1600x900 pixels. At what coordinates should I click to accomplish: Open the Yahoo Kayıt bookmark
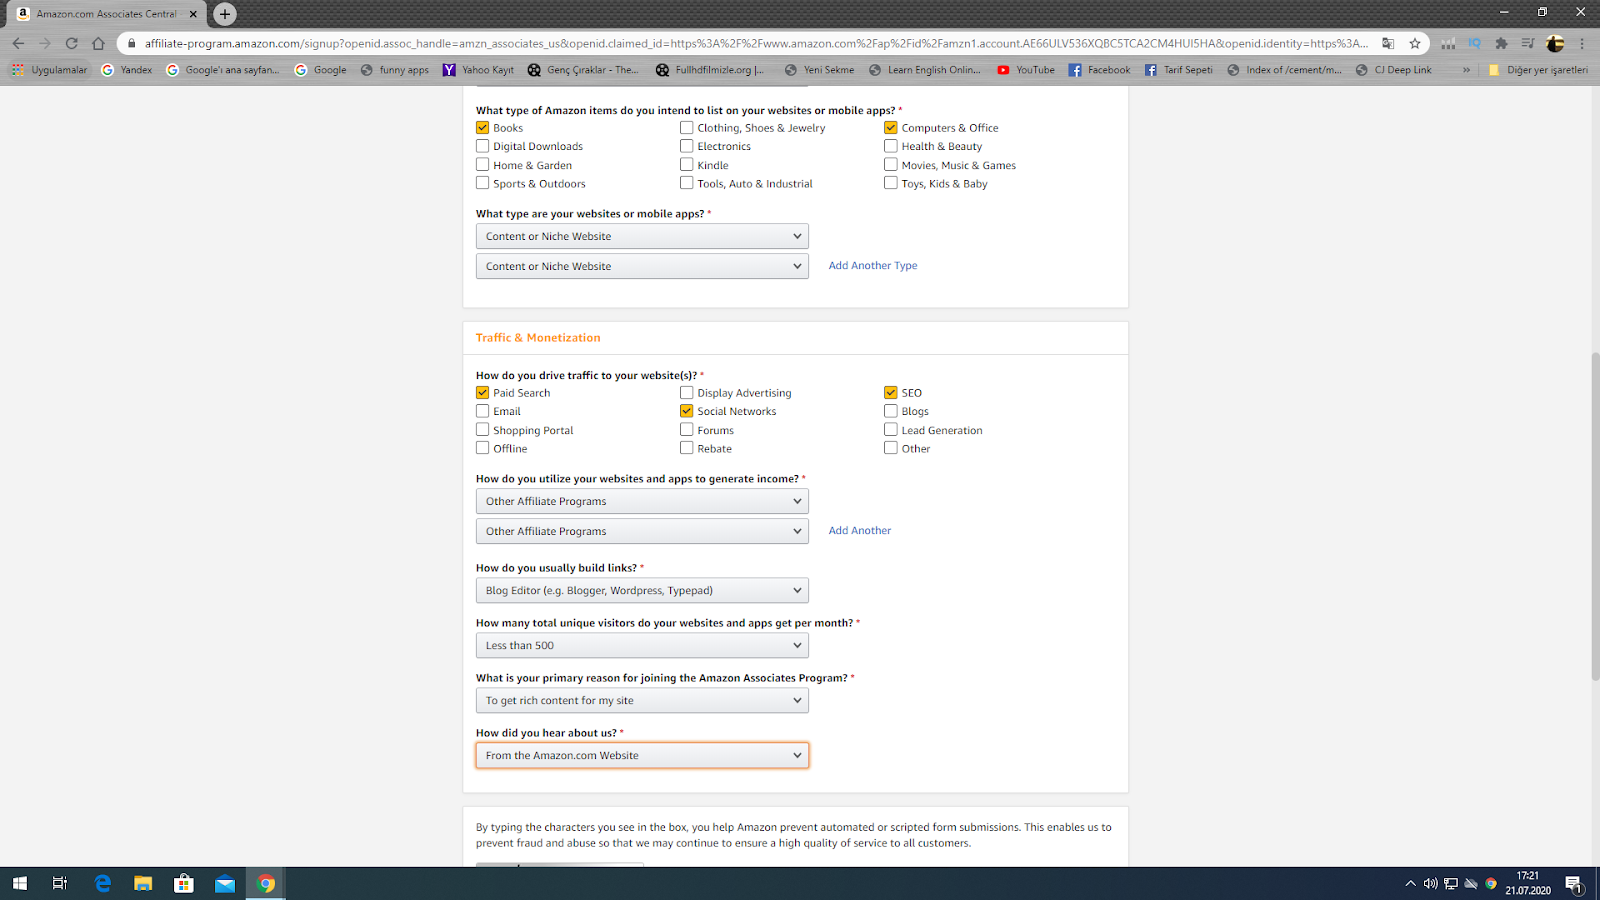tap(478, 70)
